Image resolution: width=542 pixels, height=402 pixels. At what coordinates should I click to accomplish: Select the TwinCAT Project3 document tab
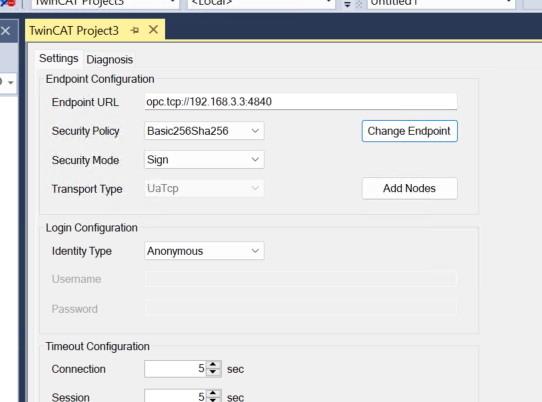[74, 30]
